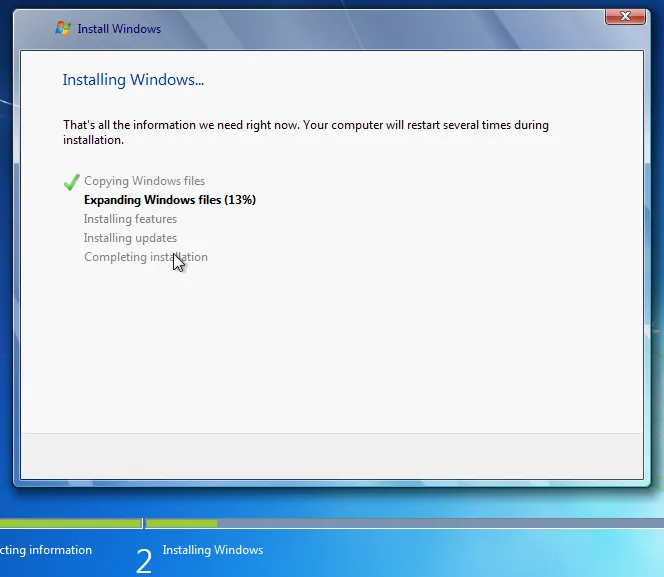Screen dimensions: 664x577
Task: Click the collecting information progress bar segment
Action: point(70,523)
